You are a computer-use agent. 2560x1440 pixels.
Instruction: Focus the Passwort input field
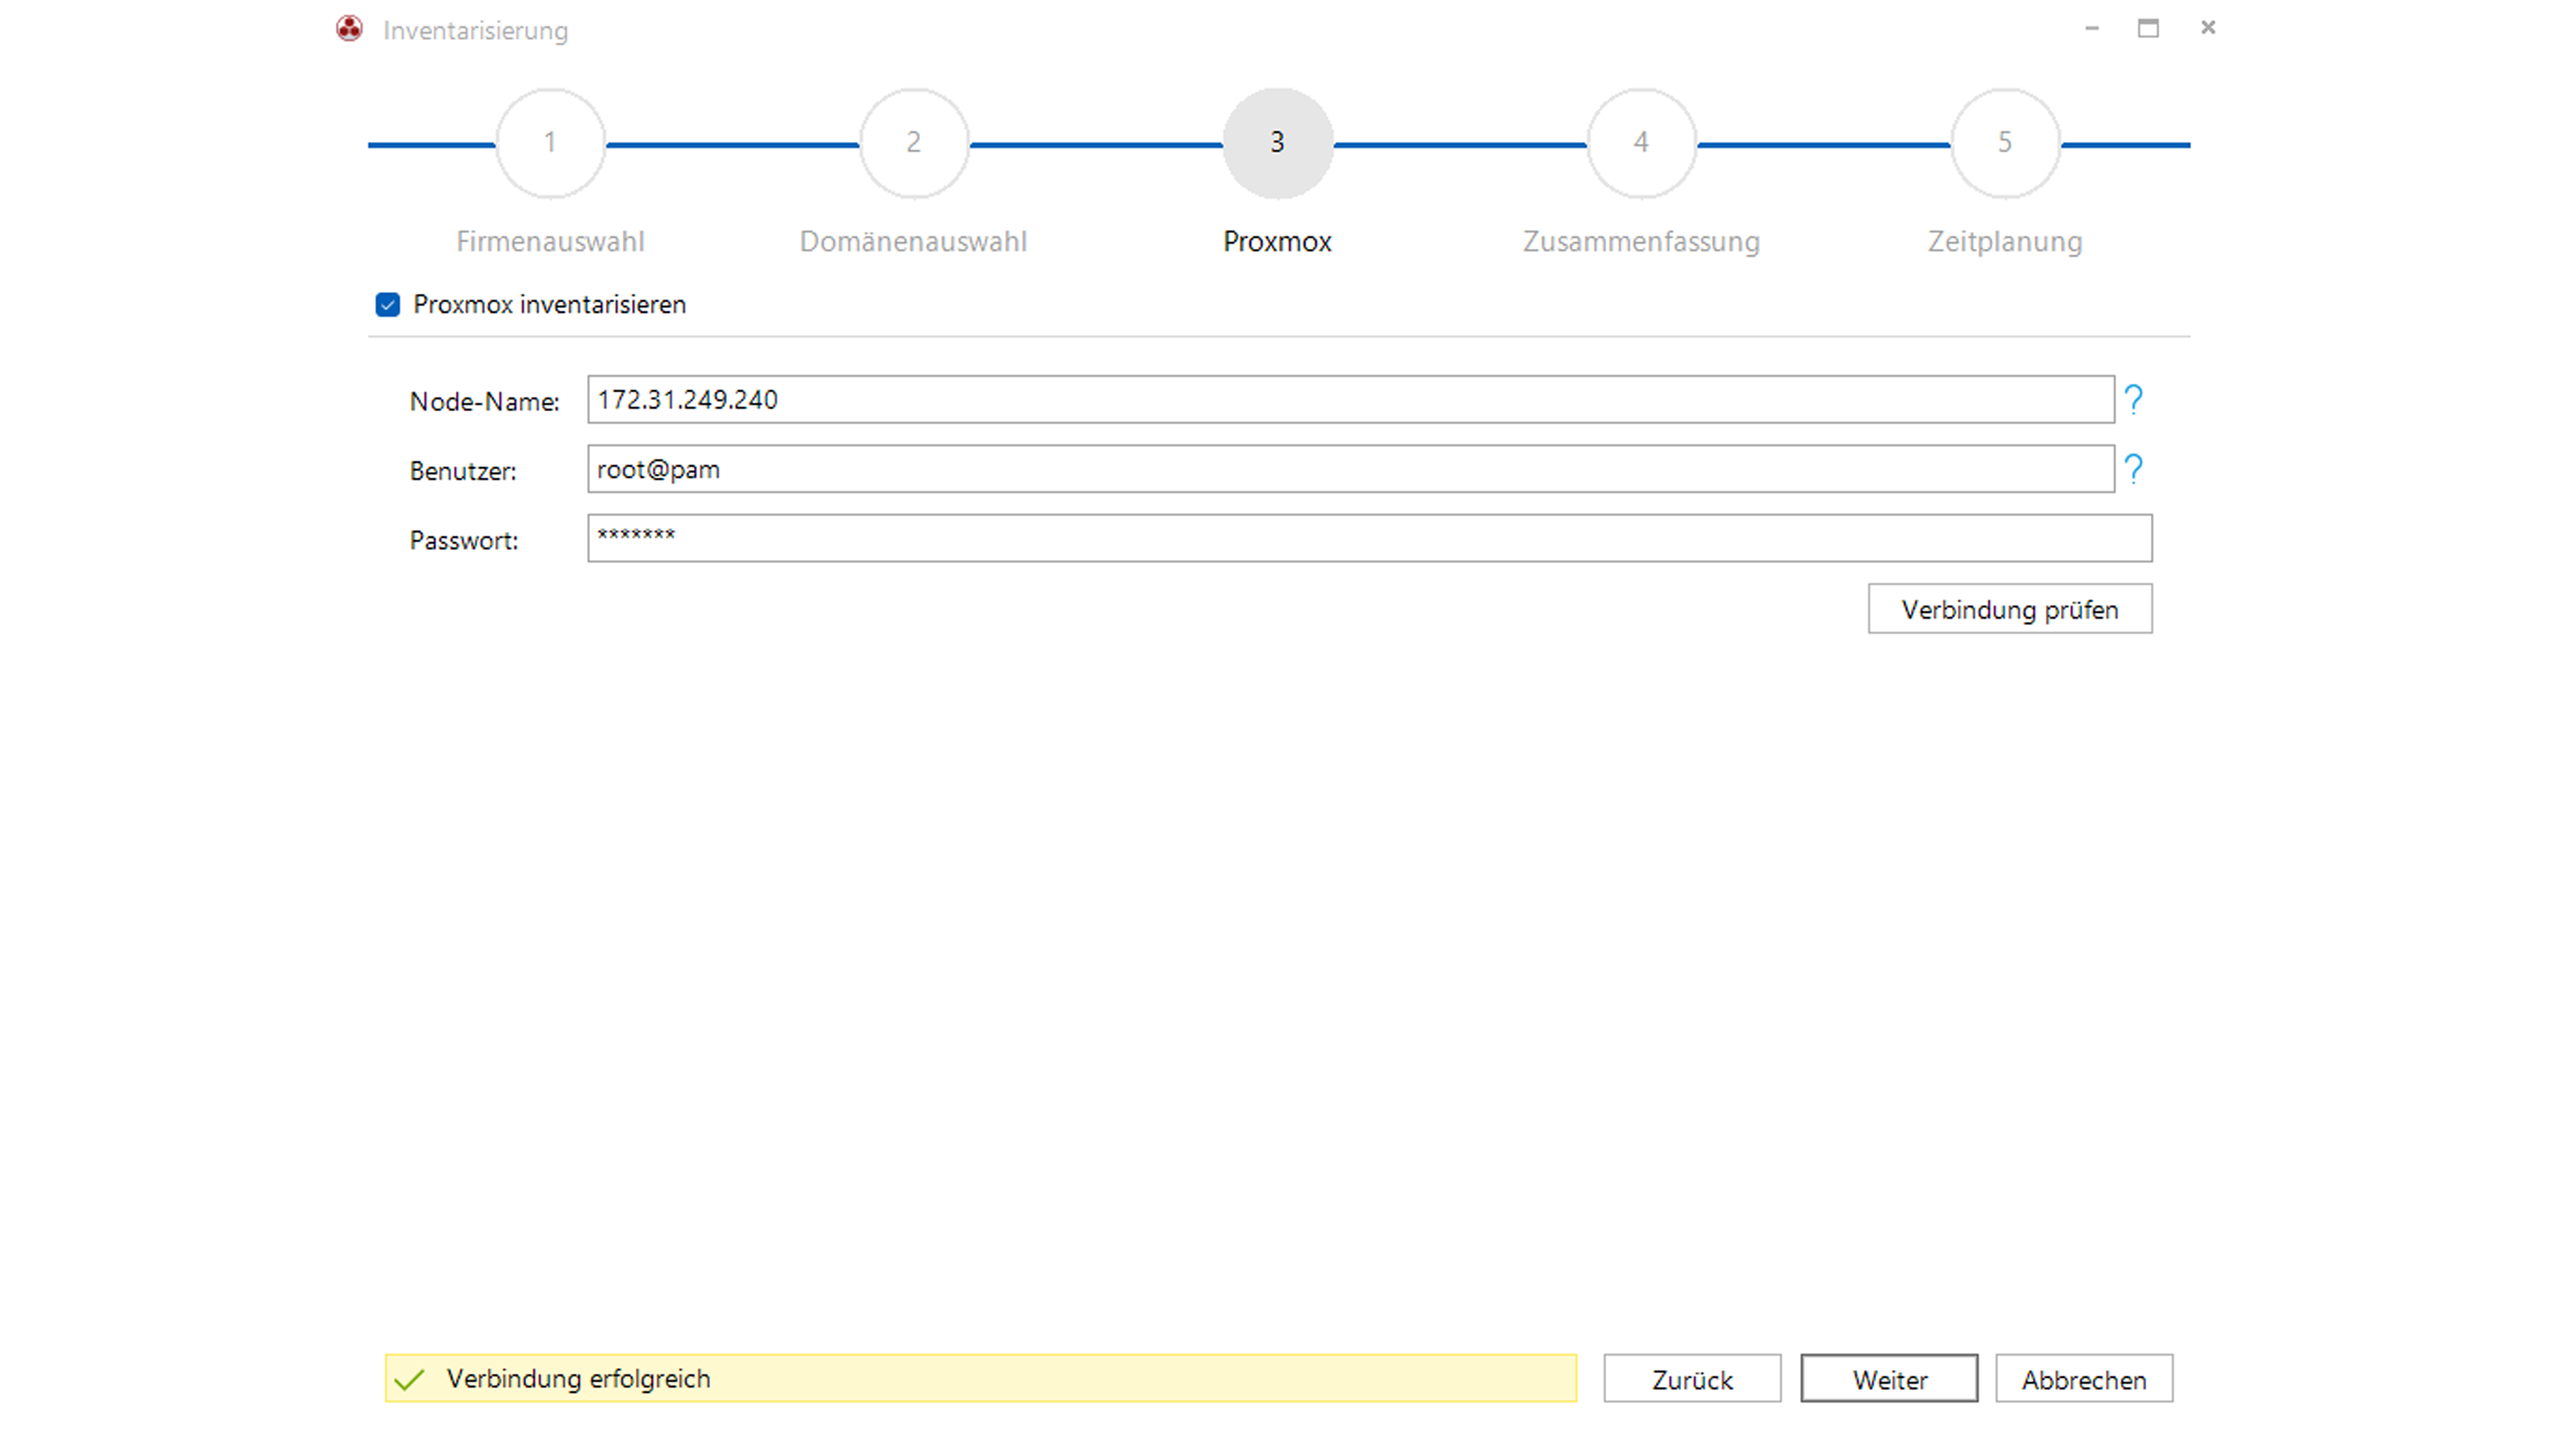tap(1369, 538)
